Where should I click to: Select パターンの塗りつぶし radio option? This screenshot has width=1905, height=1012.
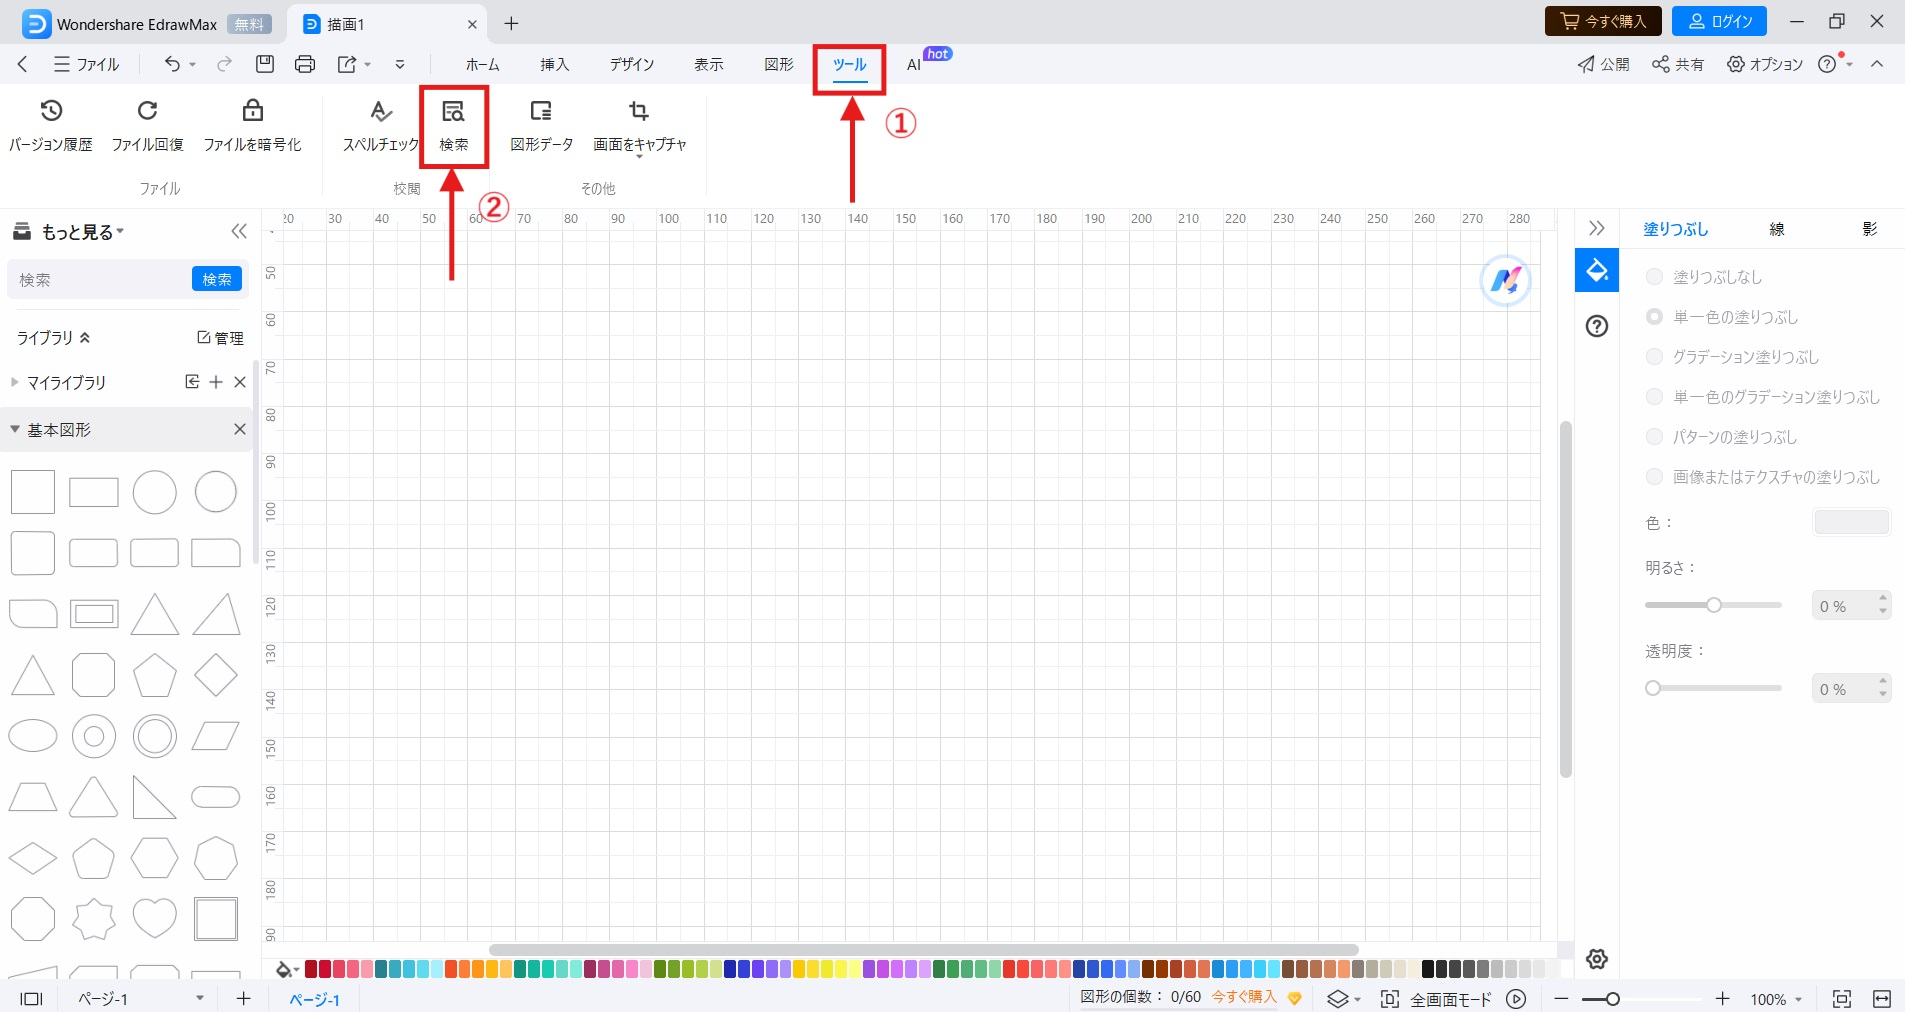pyautogui.click(x=1654, y=436)
